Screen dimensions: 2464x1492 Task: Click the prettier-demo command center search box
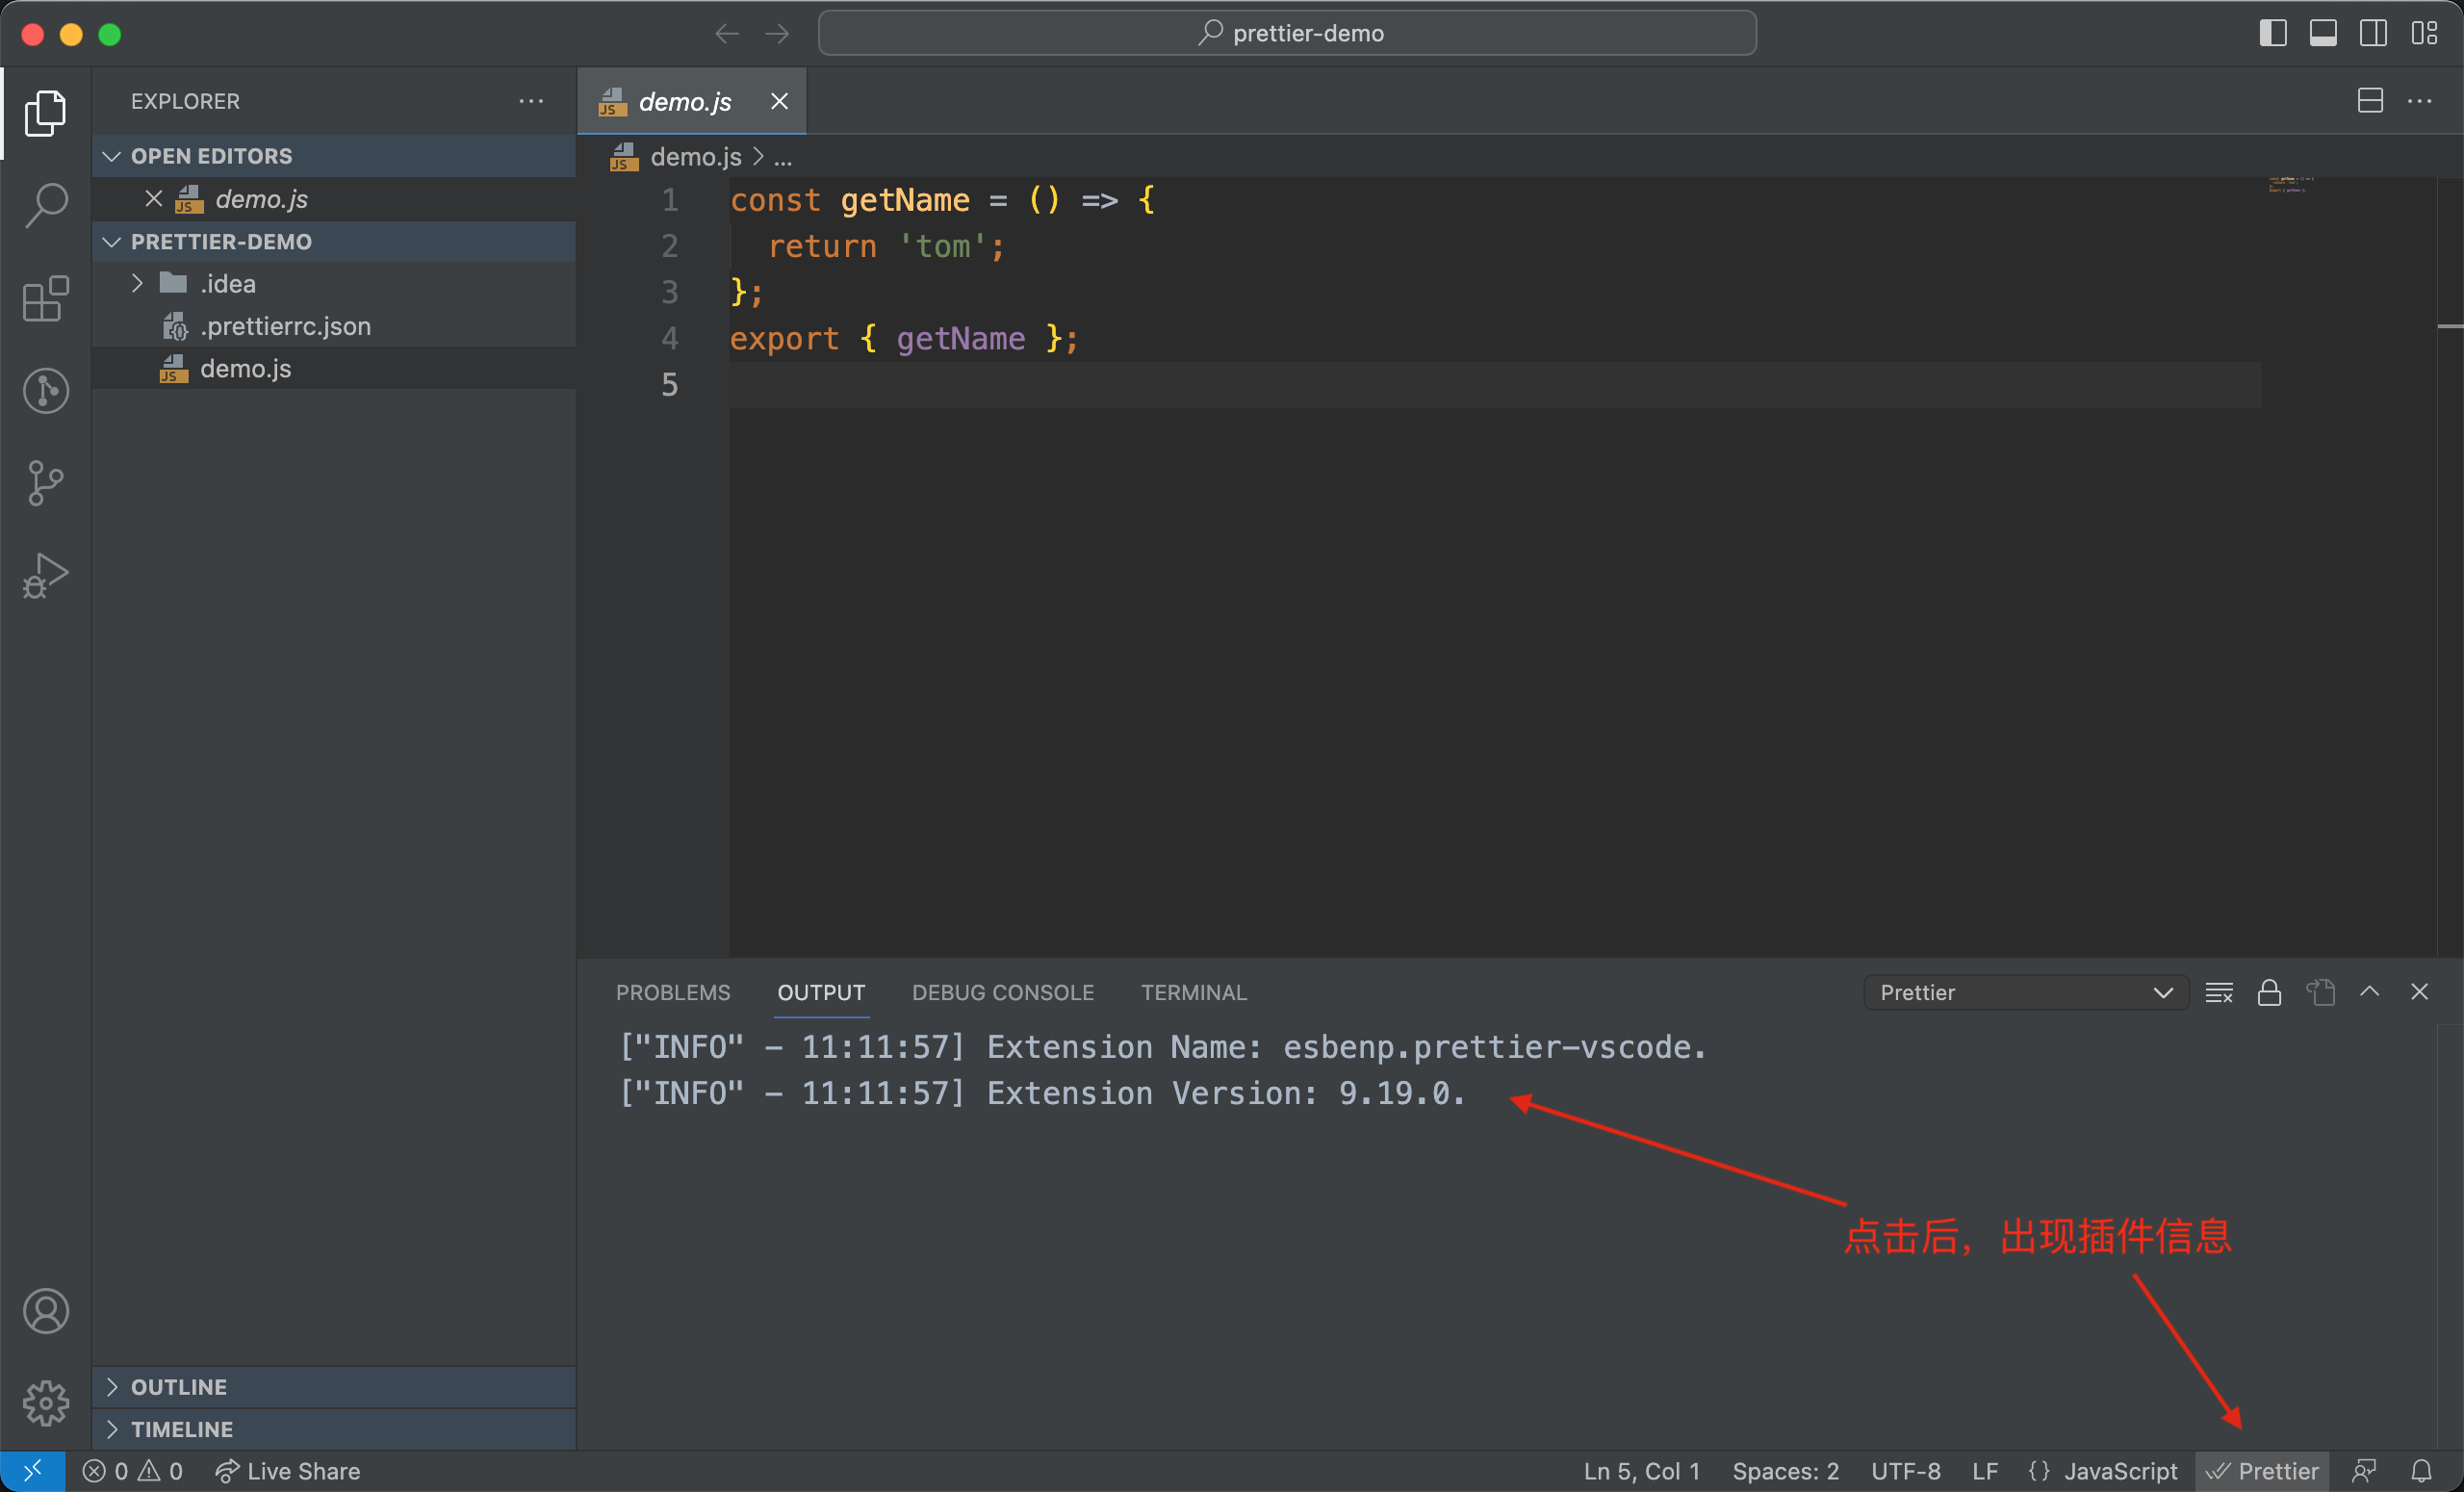coord(1287,33)
